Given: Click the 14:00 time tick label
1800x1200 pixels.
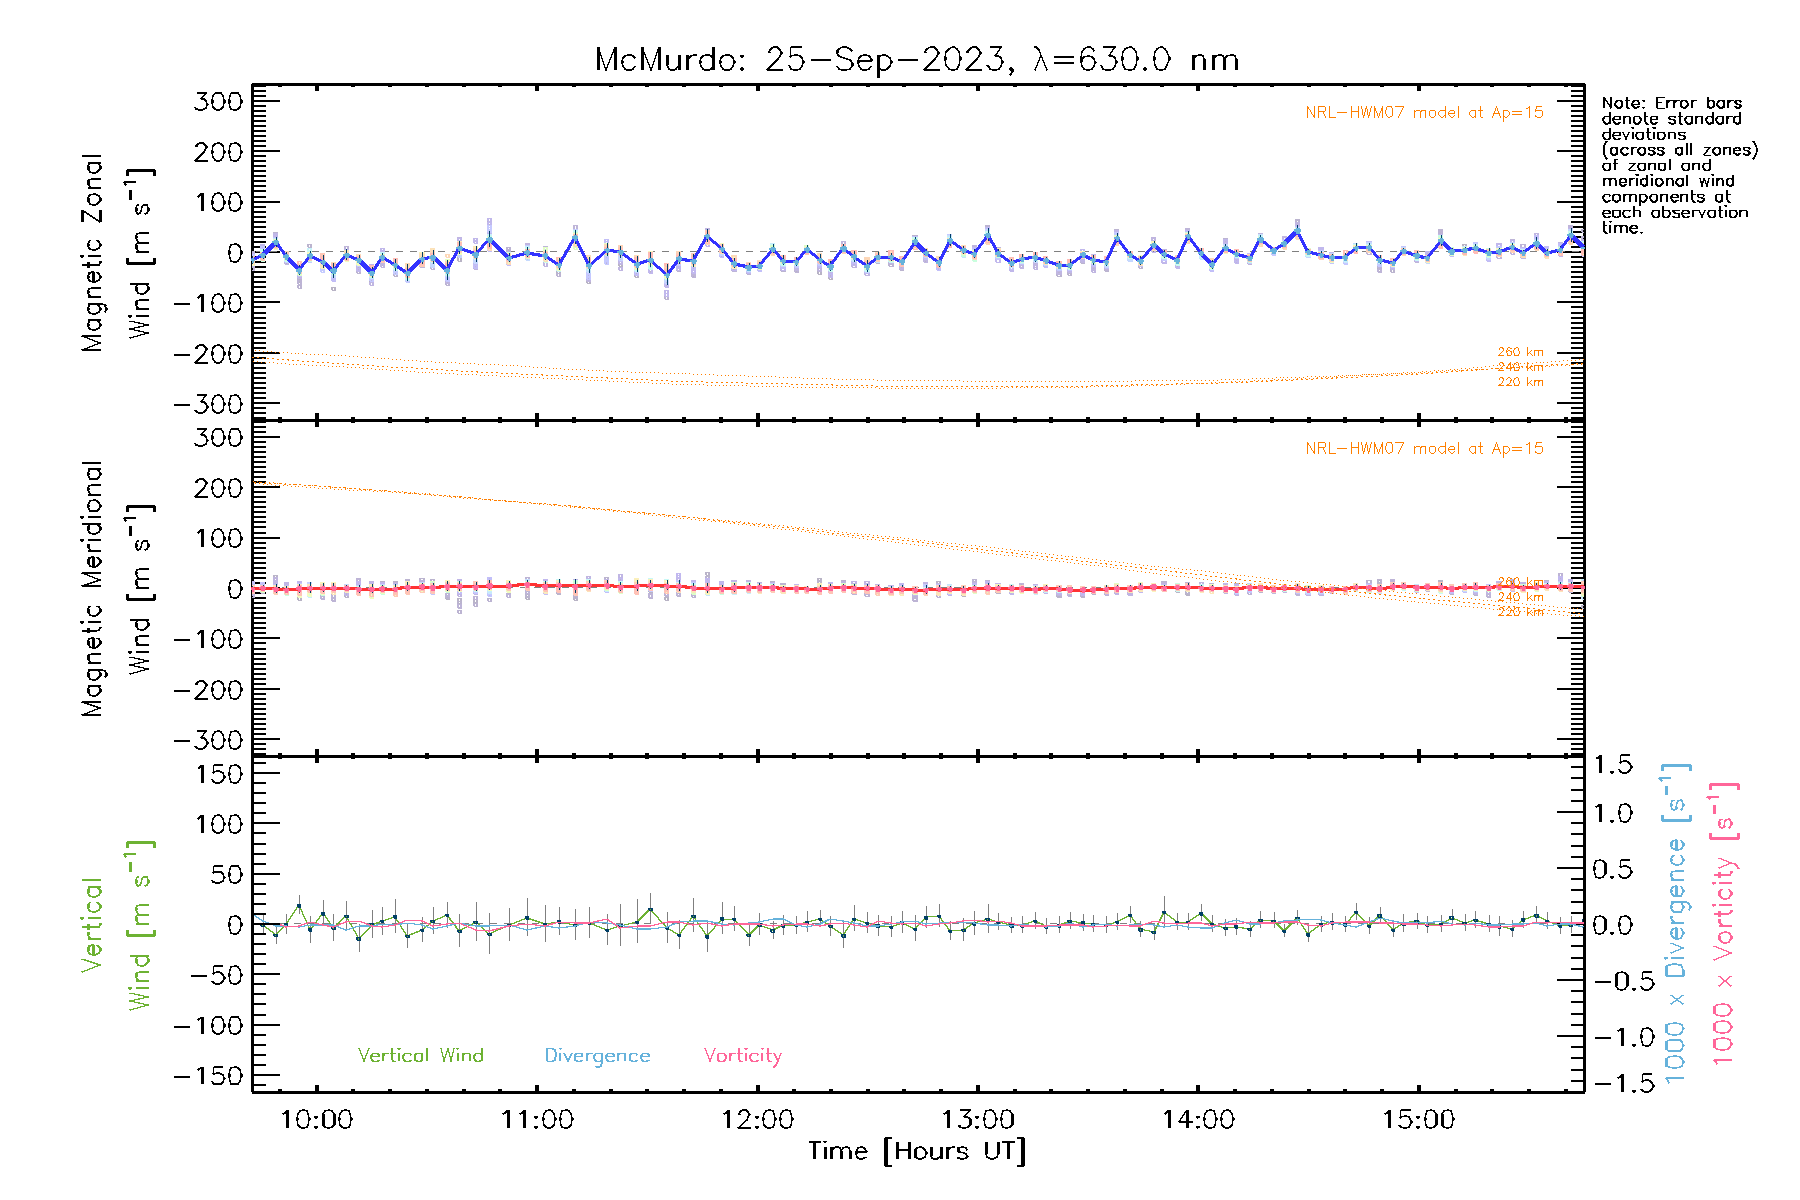Looking at the screenshot, I should tap(1198, 1120).
